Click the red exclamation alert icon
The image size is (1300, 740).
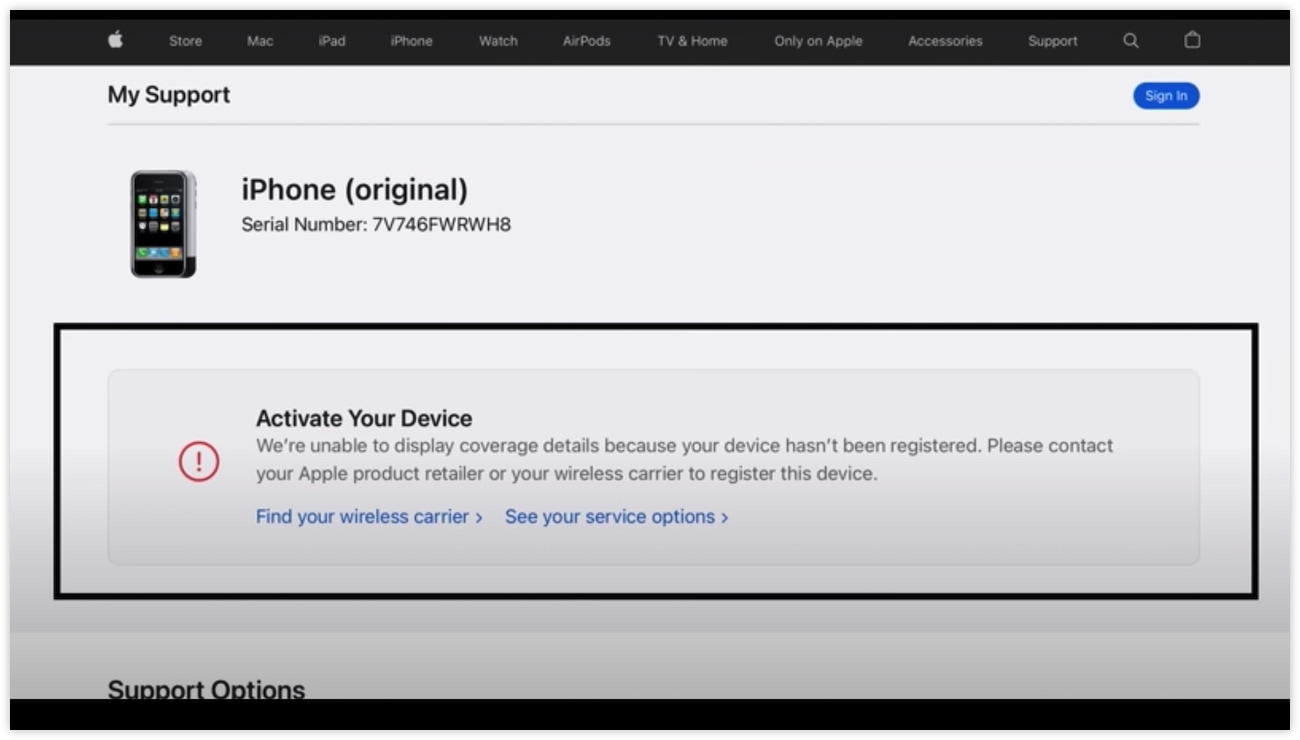198,461
